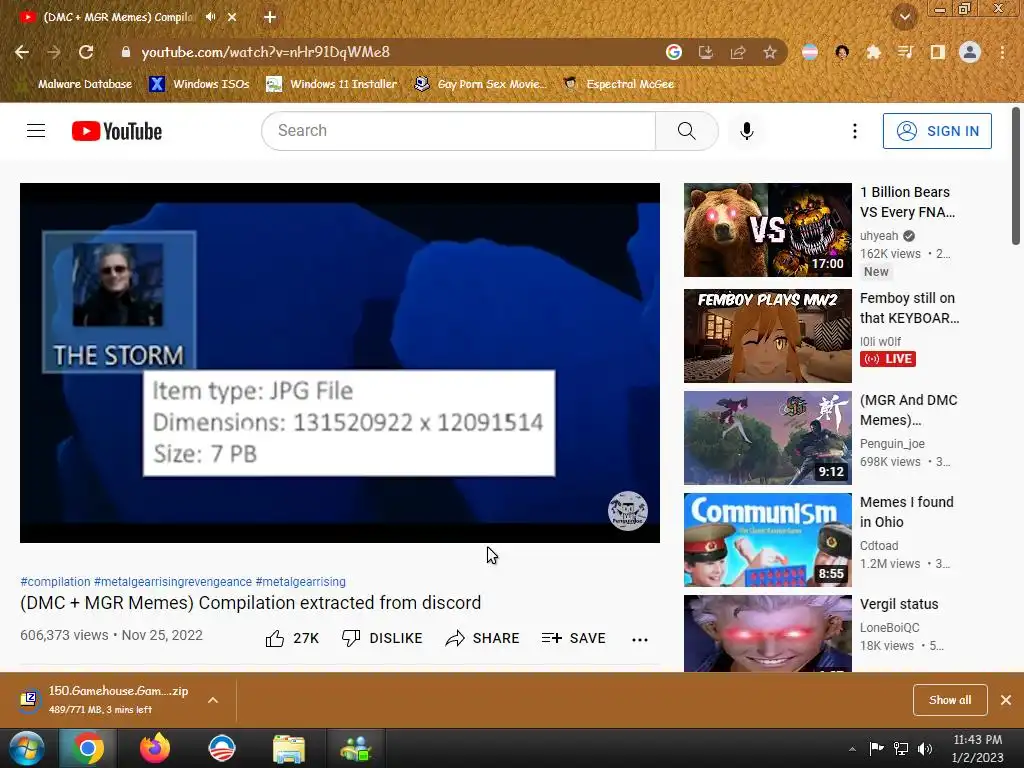Open the YouTube hamburger guide menu
Image resolution: width=1024 pixels, height=768 pixels.
click(x=36, y=131)
